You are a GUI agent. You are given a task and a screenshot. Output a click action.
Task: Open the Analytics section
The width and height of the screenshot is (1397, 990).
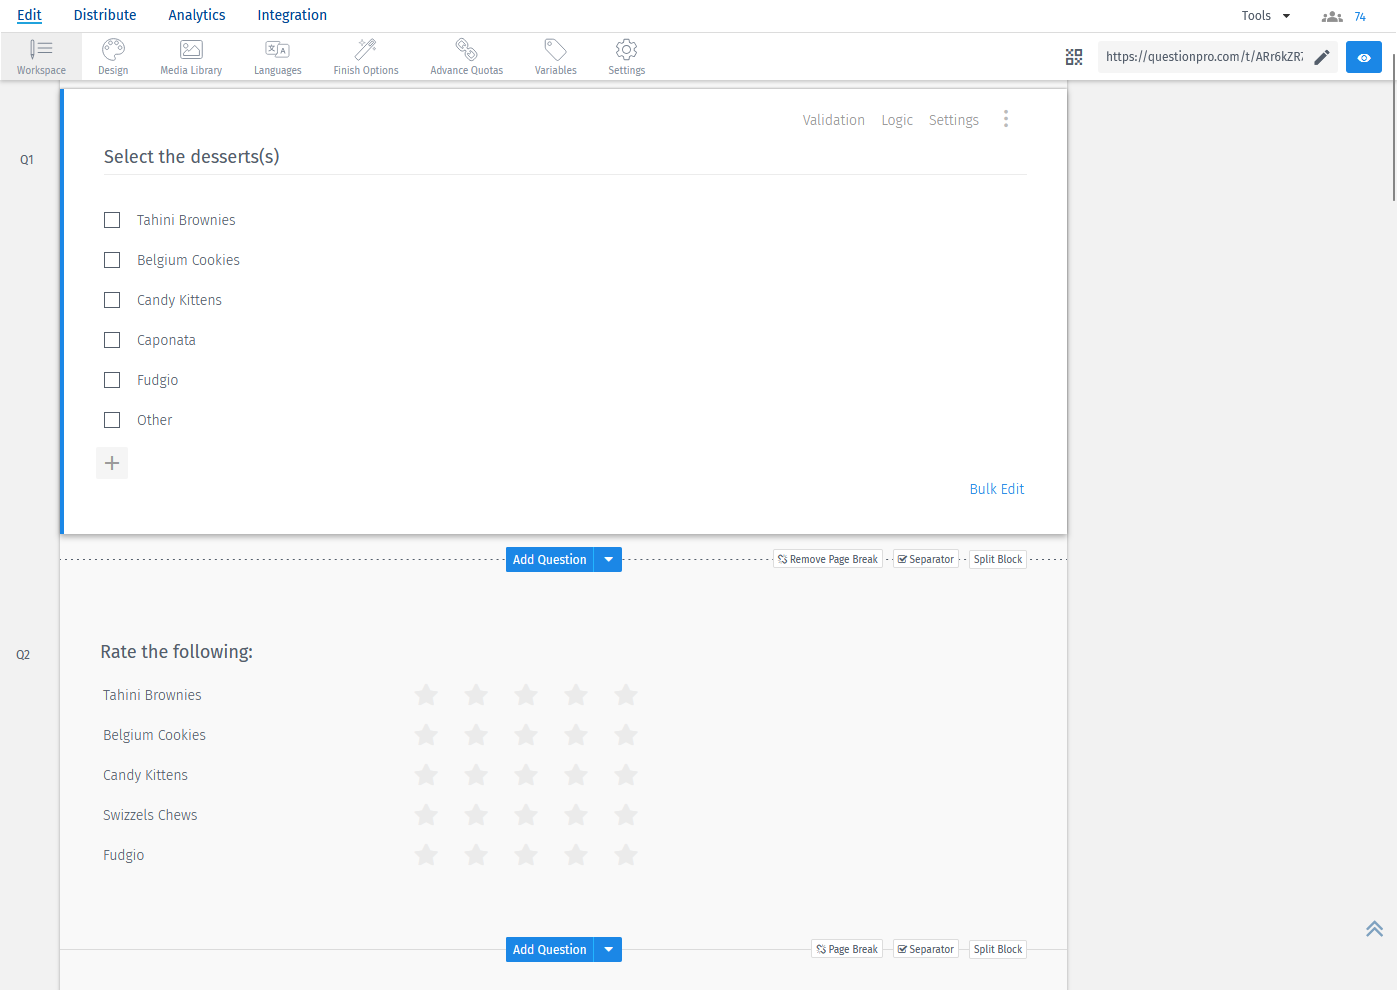(196, 15)
